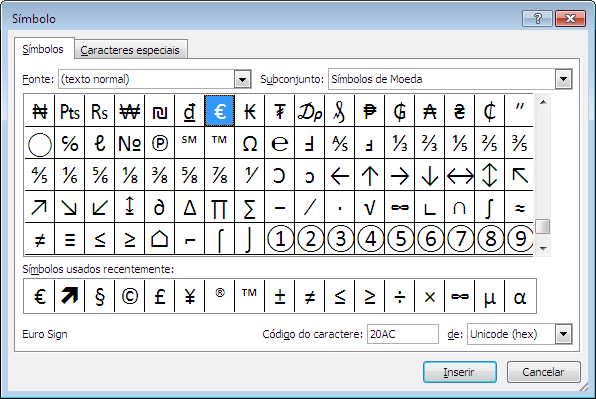Select the partial differential (∂) symbol
The width and height of the screenshot is (596, 399).
[160, 207]
